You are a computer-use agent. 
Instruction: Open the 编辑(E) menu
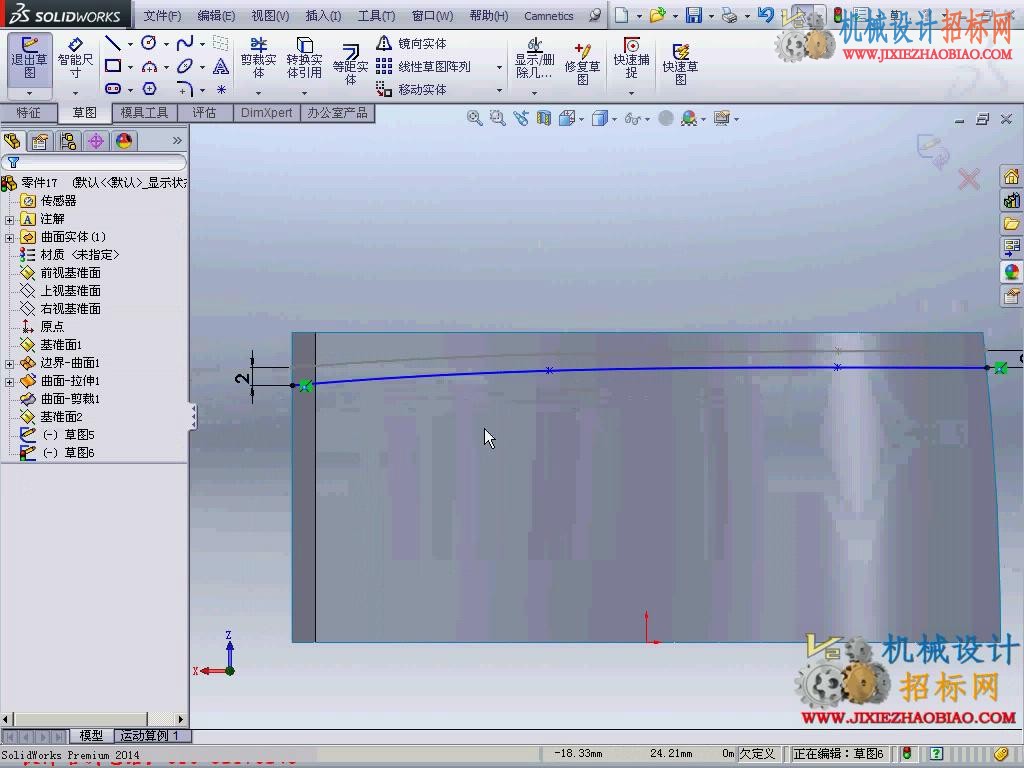click(x=216, y=16)
